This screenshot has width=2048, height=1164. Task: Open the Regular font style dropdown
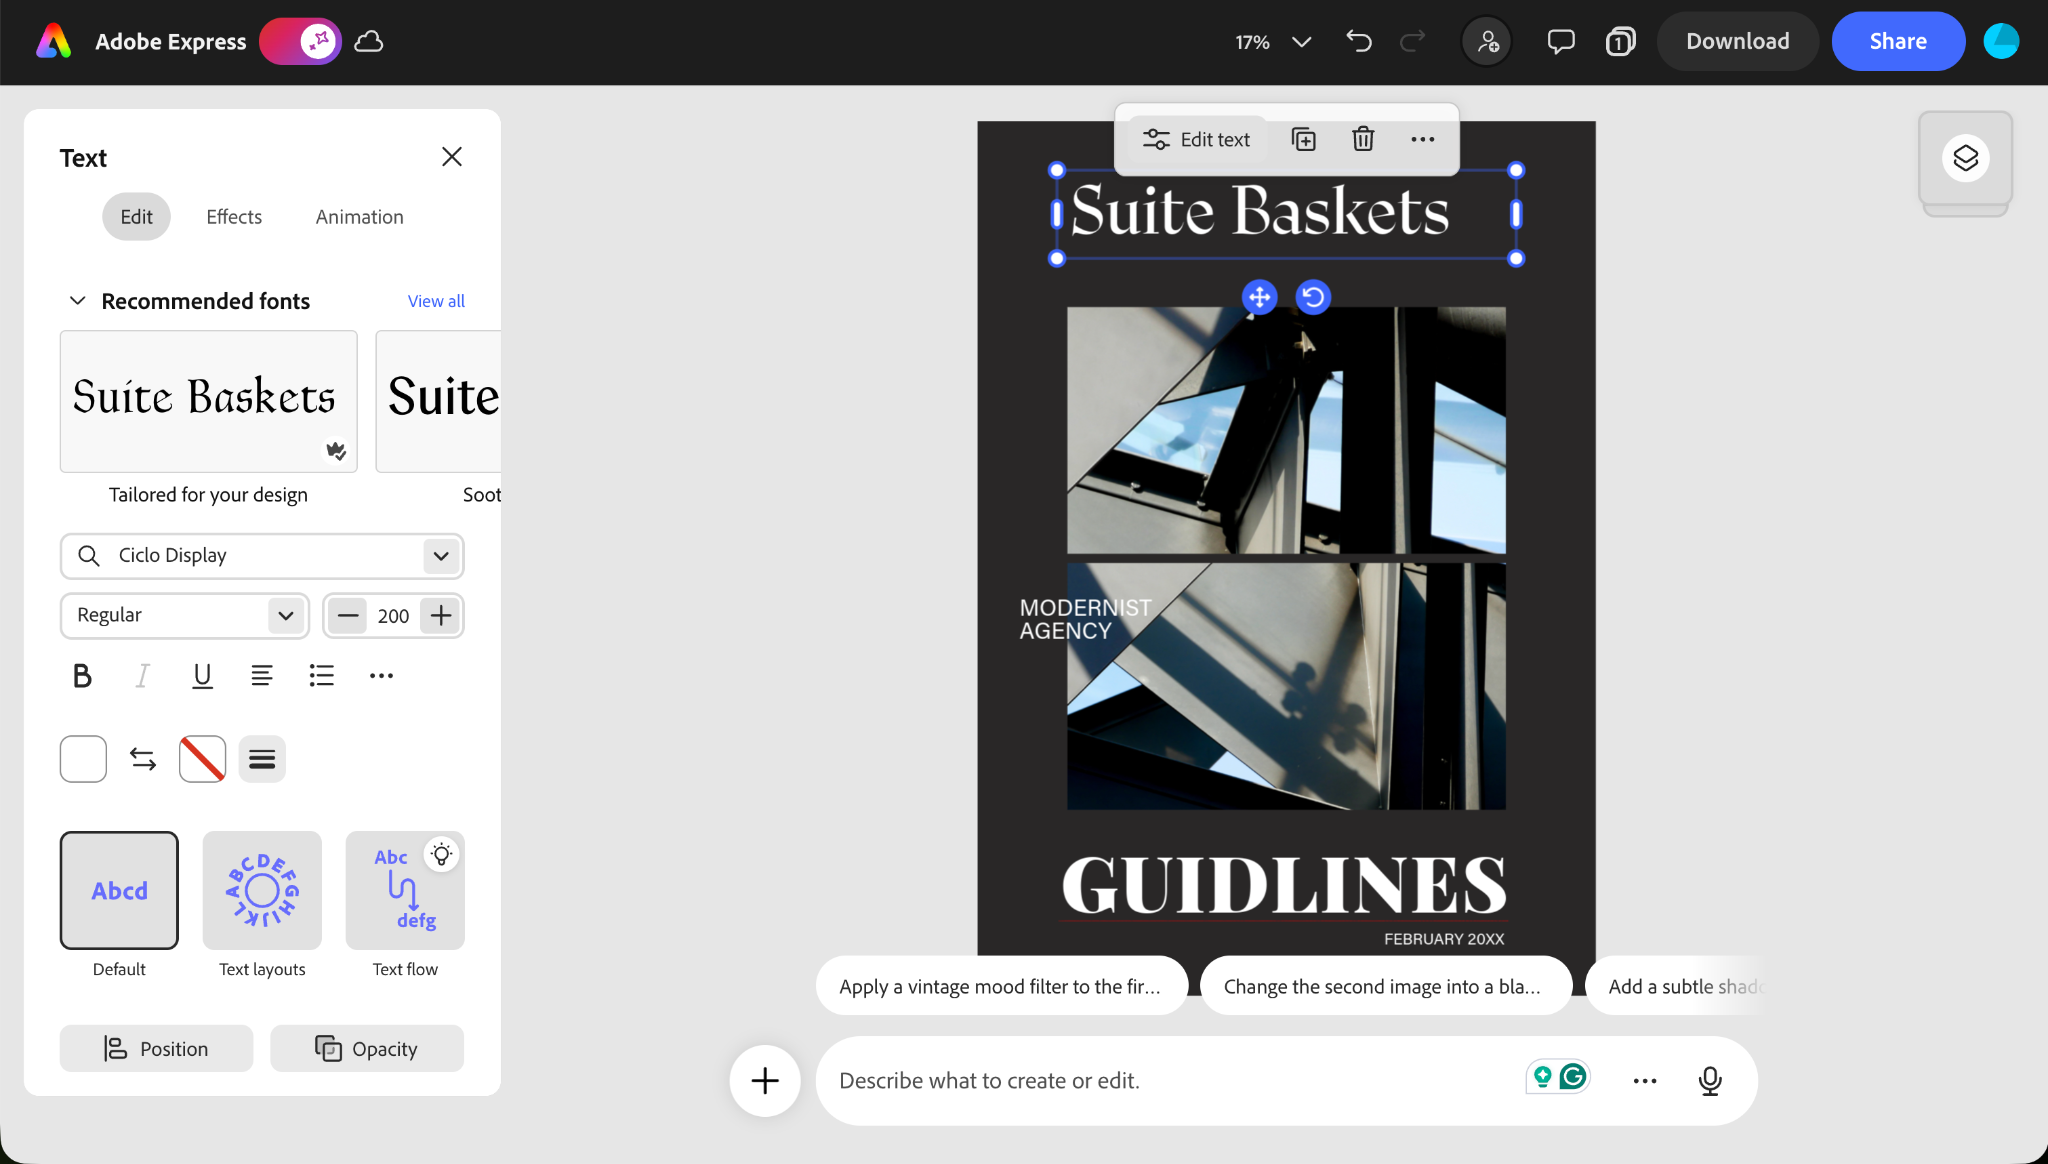pyautogui.click(x=286, y=615)
